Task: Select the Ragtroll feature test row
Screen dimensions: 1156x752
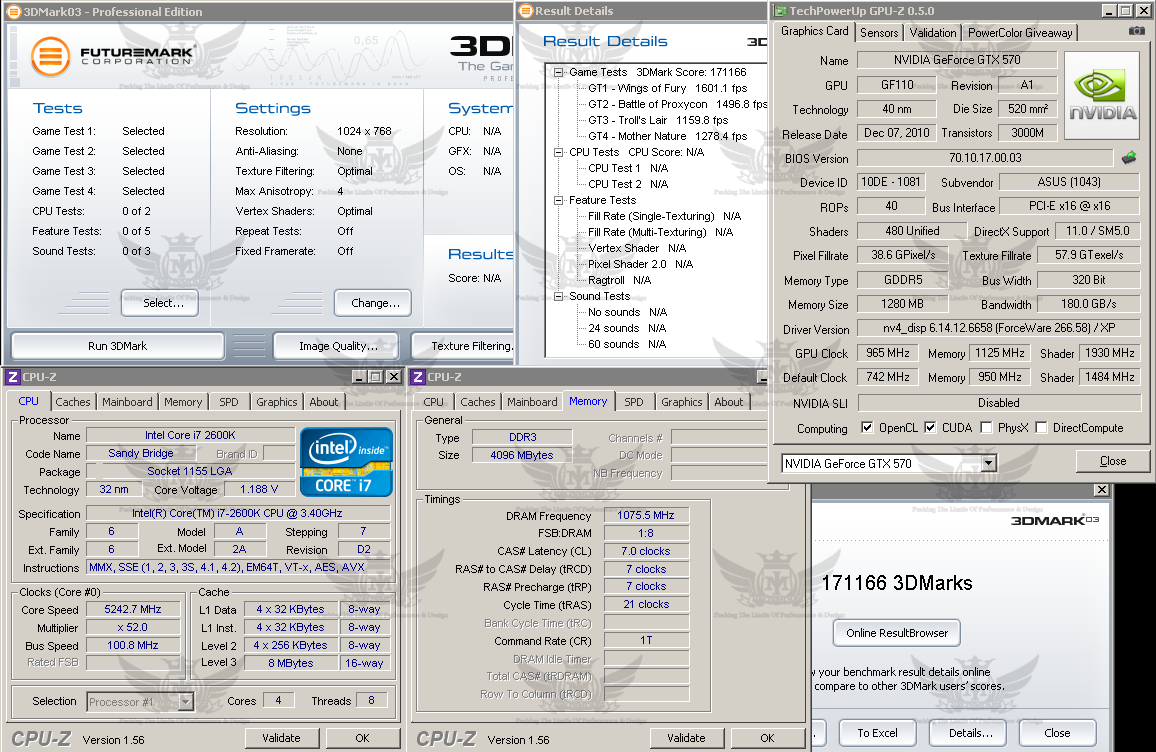Action: point(619,280)
